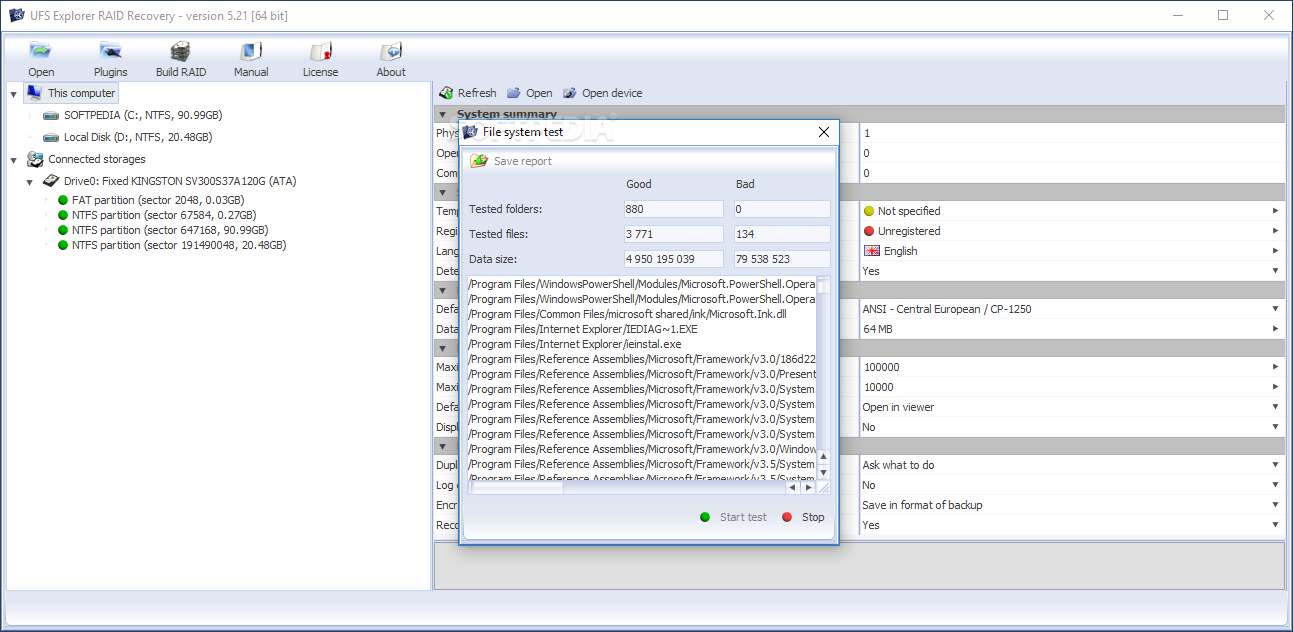Click Start test button

pyautogui.click(x=733, y=517)
